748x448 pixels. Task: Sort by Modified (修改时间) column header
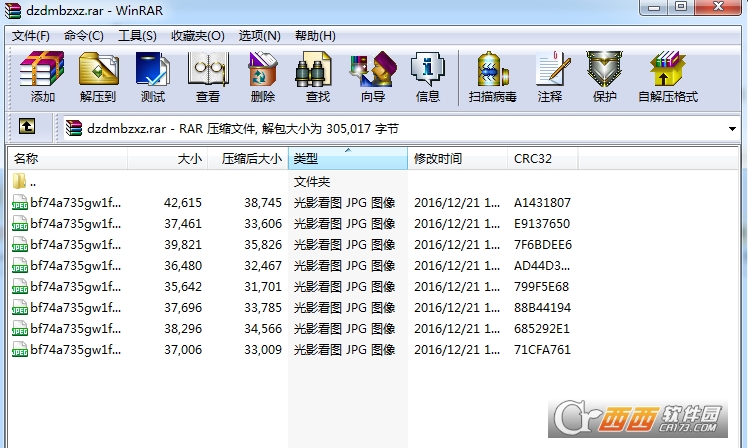[457, 158]
